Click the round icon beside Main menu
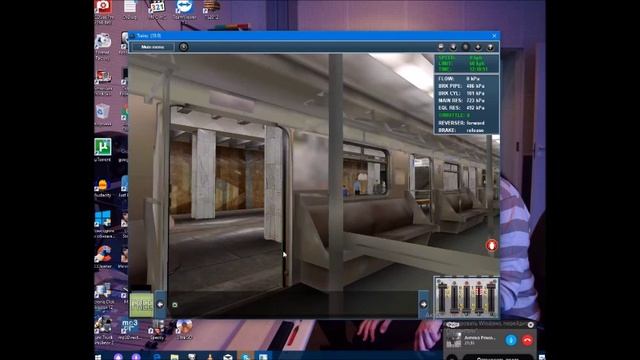The image size is (640, 360). 184,47
